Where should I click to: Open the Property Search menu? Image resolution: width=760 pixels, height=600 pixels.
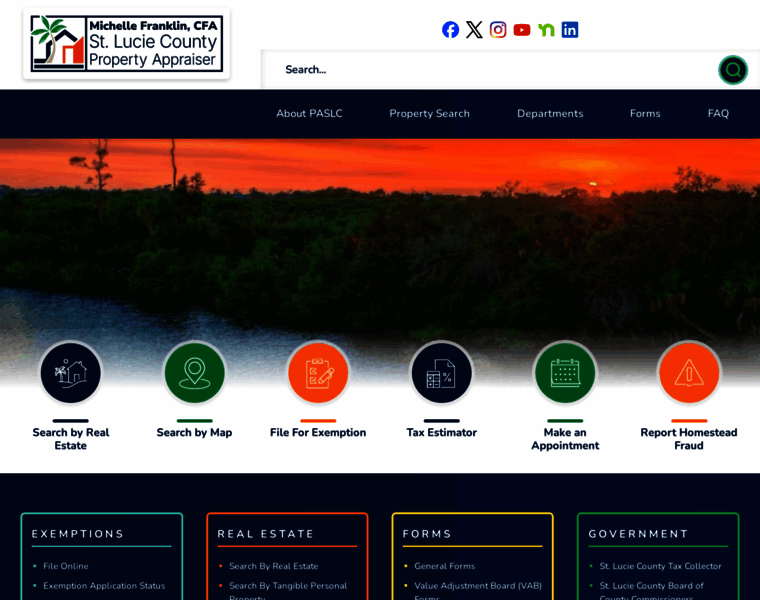tap(429, 113)
